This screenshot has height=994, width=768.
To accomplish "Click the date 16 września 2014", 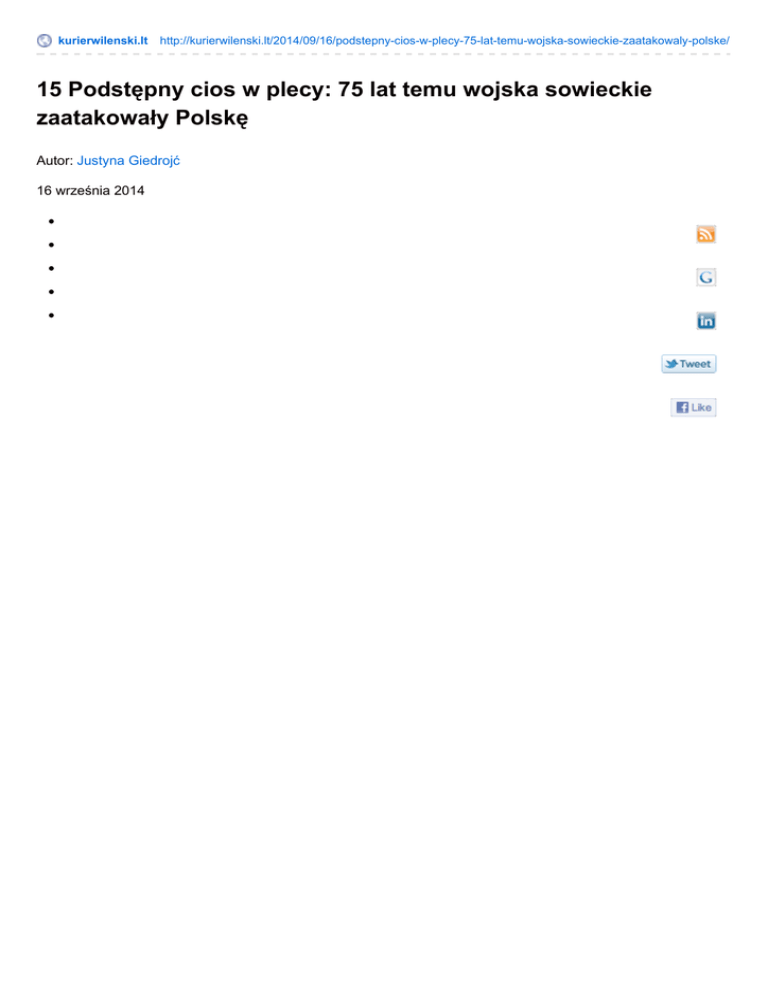I will click(x=91, y=190).
